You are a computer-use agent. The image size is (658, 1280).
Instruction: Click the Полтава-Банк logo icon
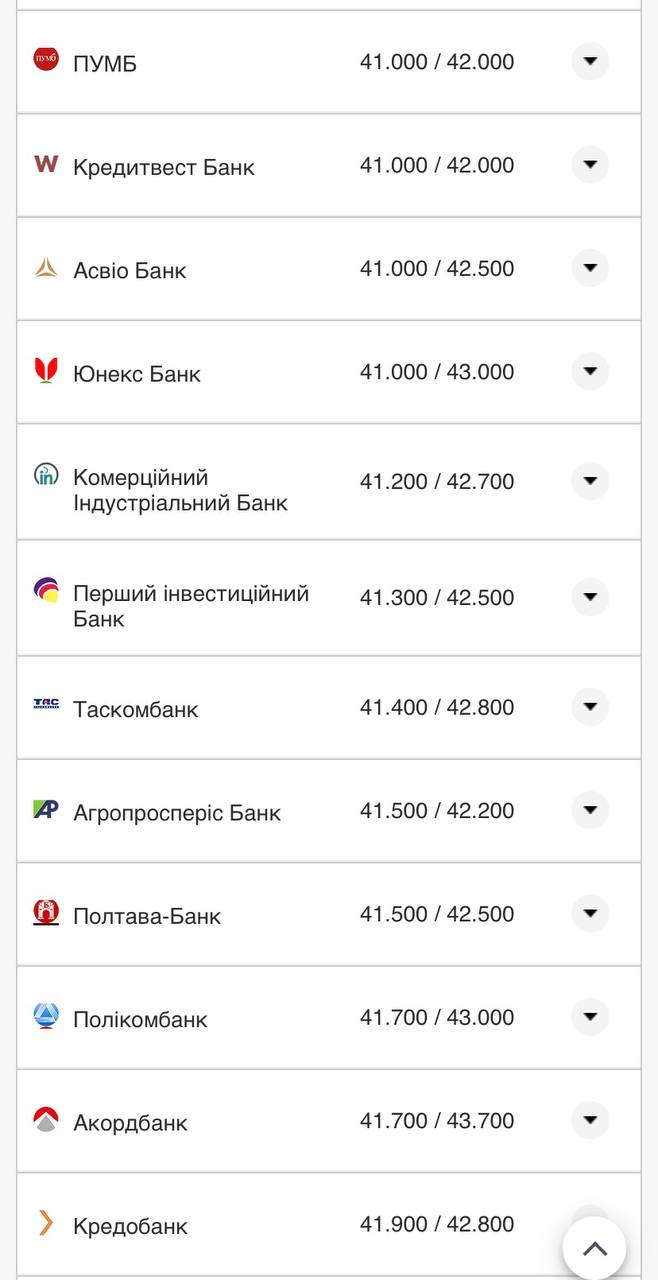[46, 912]
